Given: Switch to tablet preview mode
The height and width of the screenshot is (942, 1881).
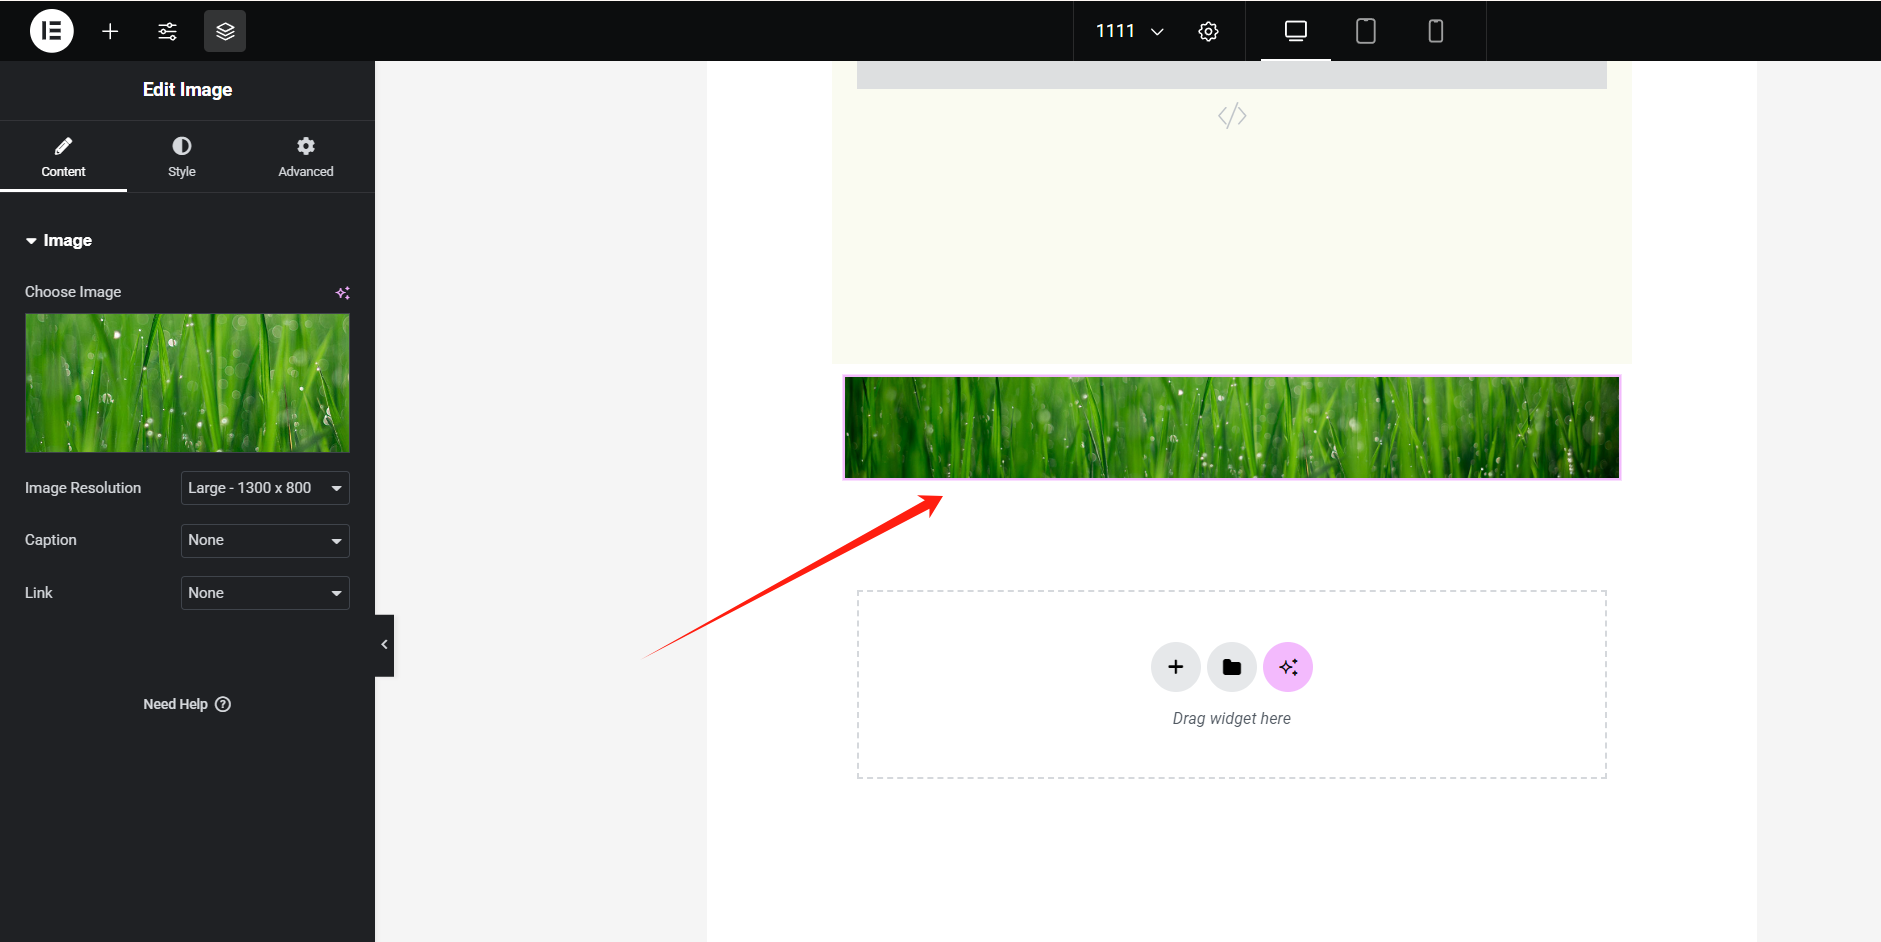Looking at the screenshot, I should 1366,30.
